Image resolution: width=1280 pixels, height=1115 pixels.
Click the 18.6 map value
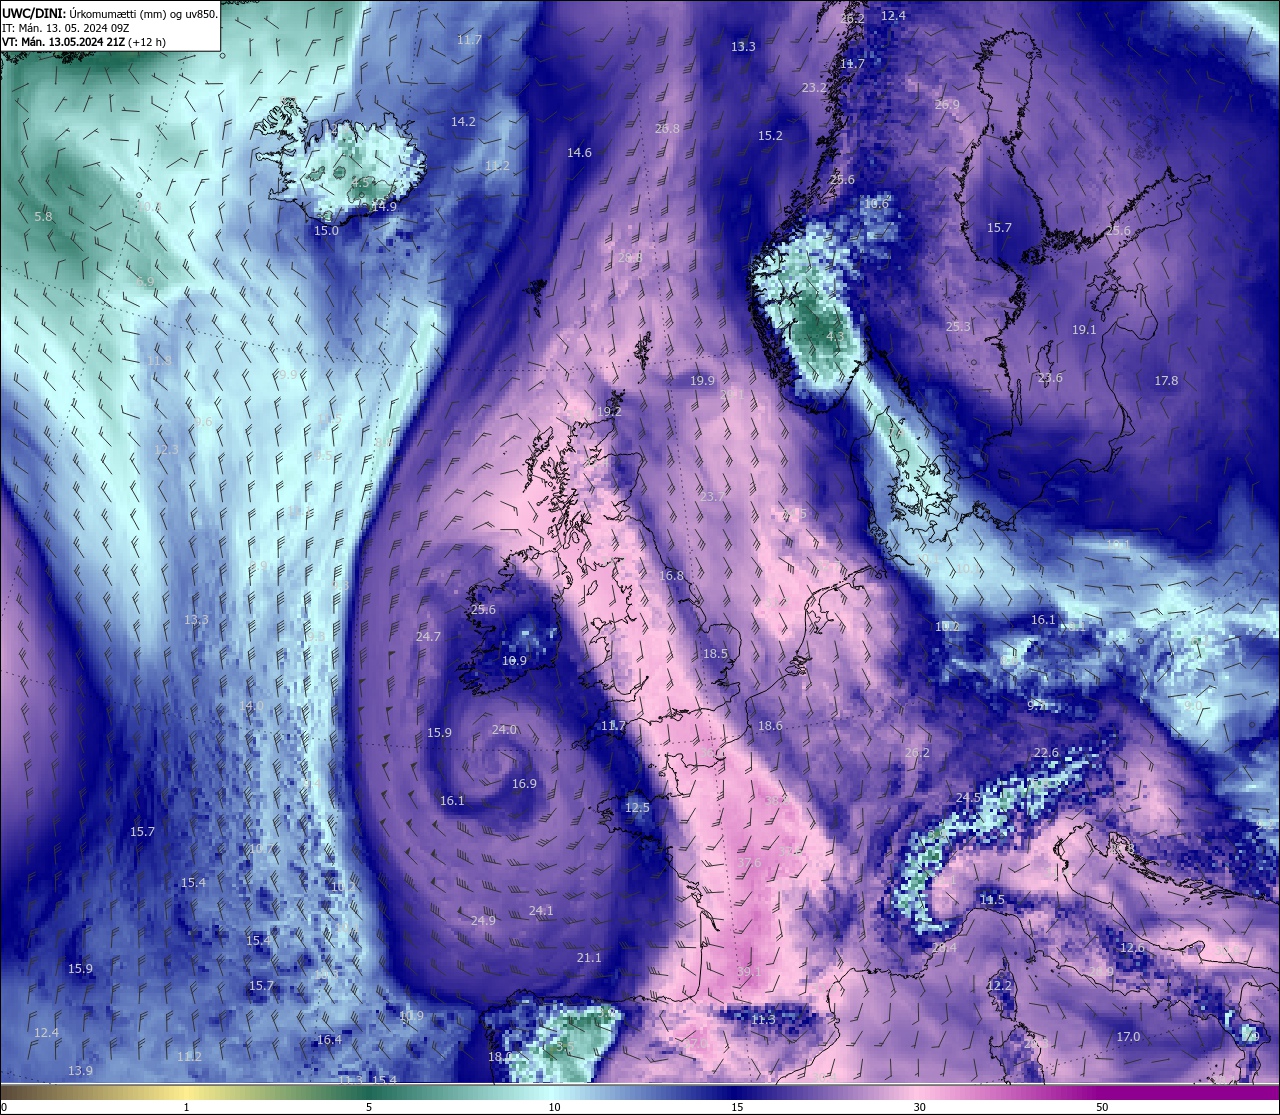tap(770, 726)
